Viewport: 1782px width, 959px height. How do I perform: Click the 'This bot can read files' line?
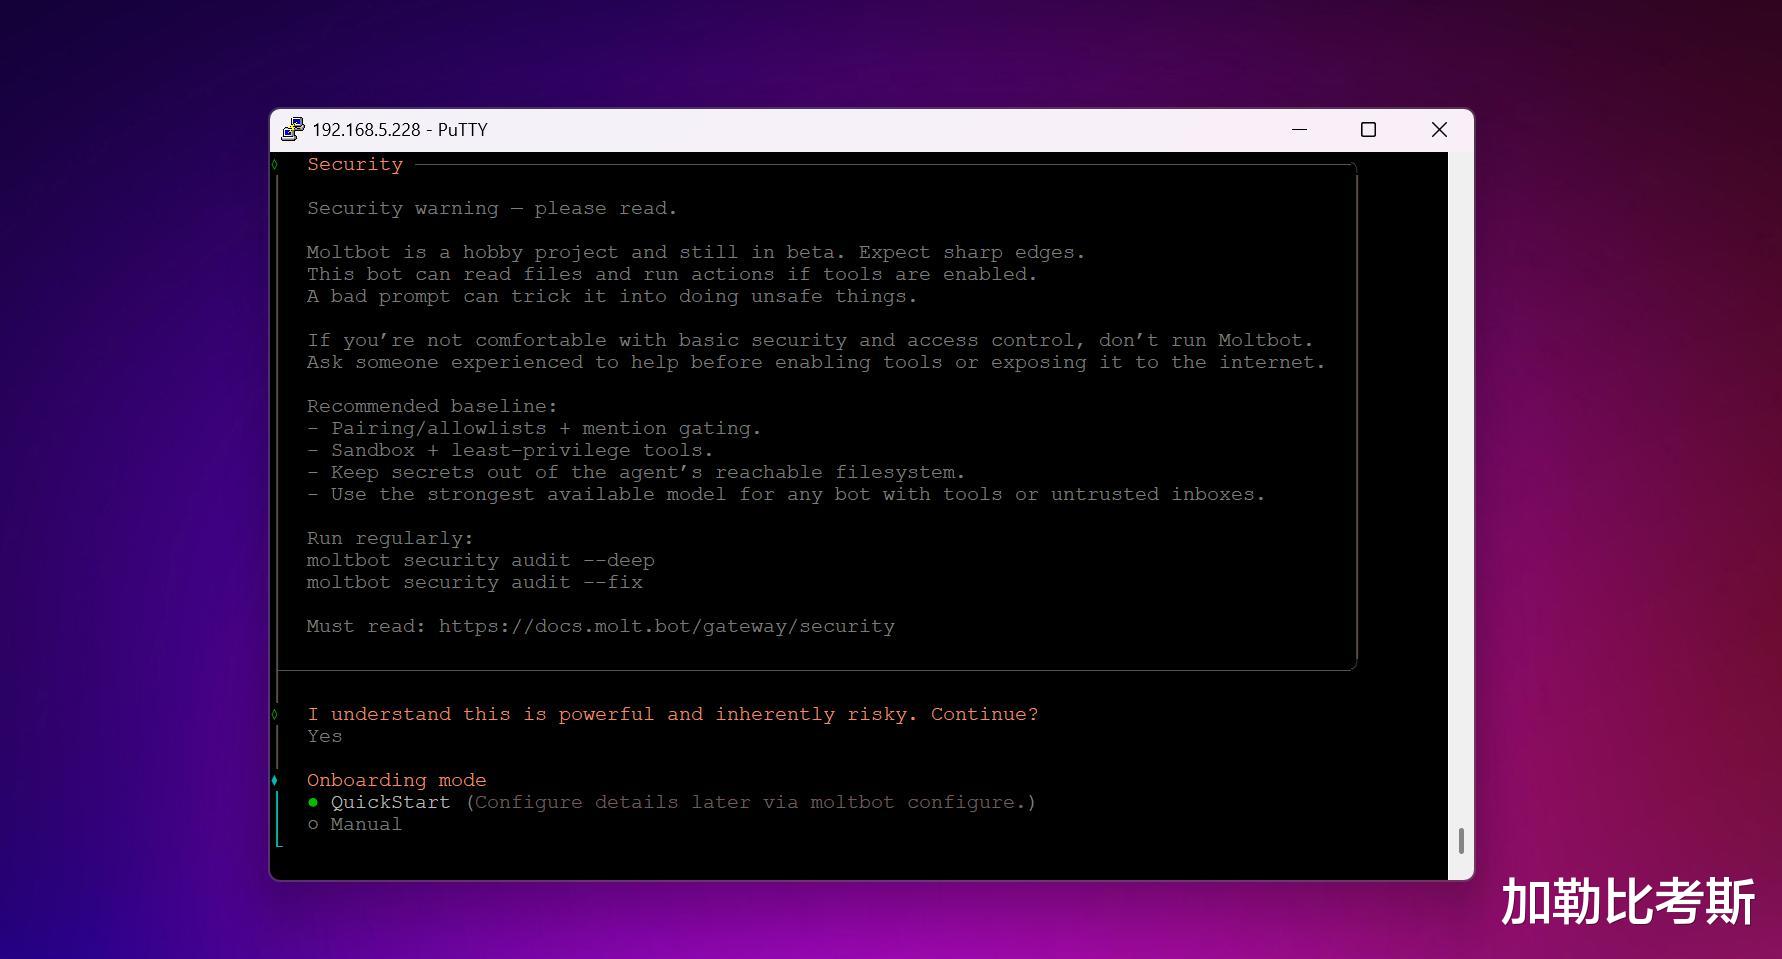[x=672, y=274]
